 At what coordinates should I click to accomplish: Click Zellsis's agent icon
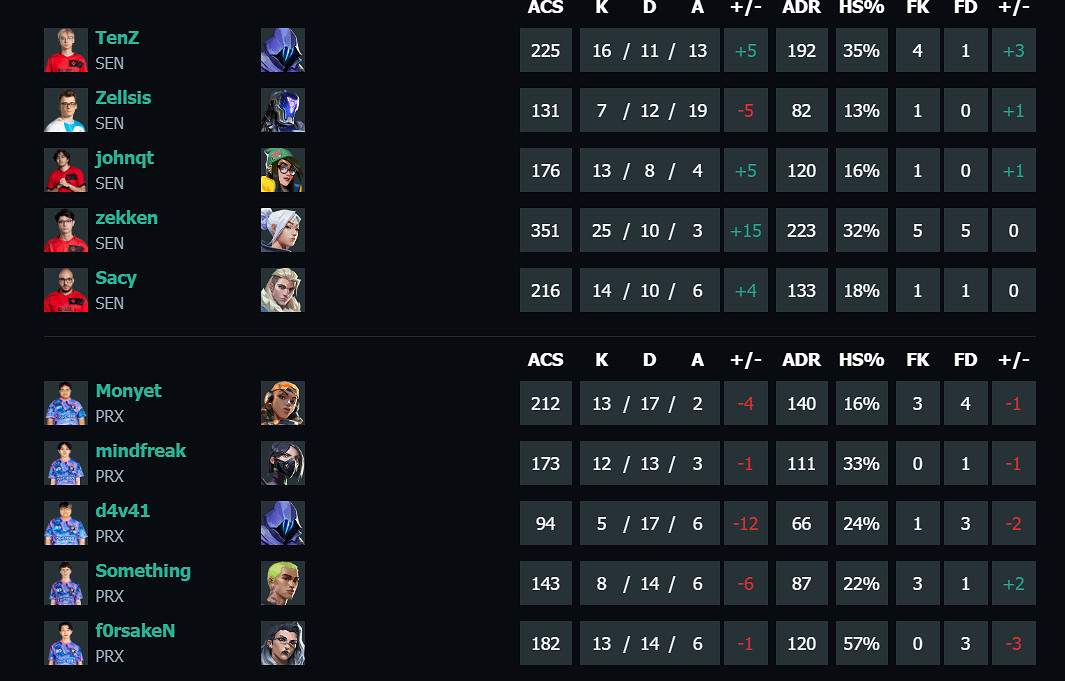click(x=282, y=110)
